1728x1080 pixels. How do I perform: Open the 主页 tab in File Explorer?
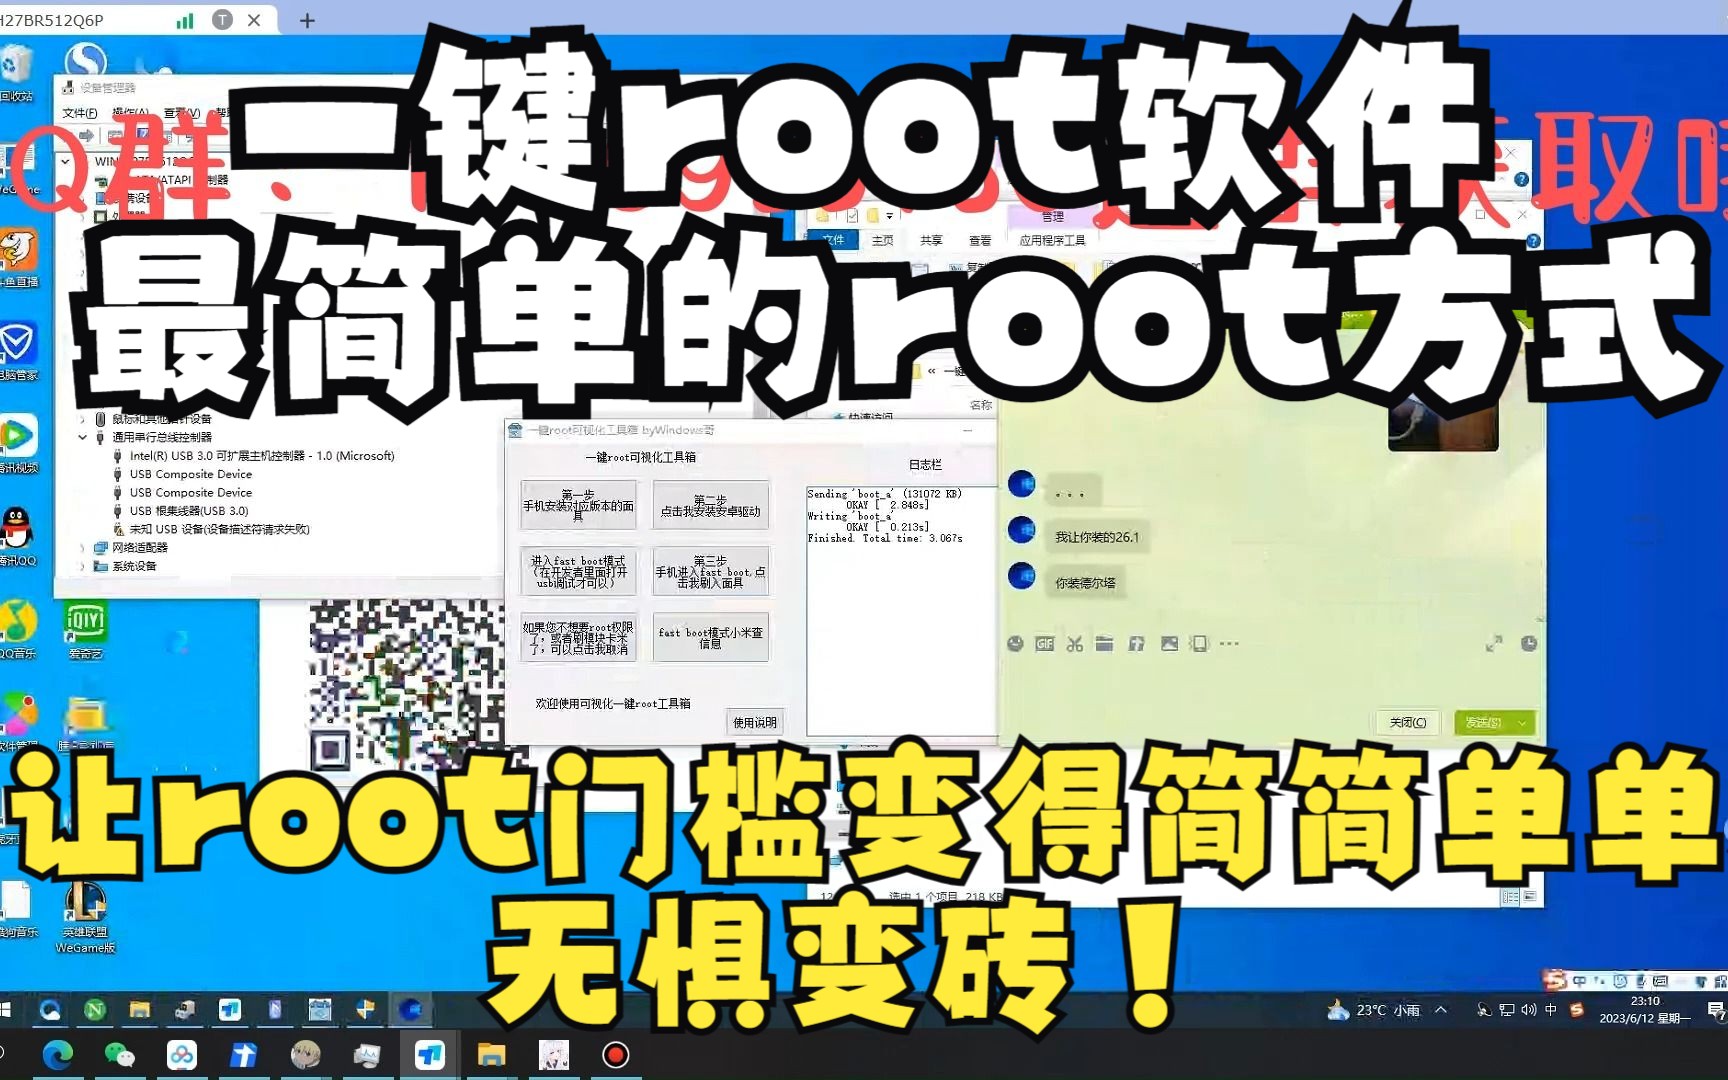pos(882,240)
